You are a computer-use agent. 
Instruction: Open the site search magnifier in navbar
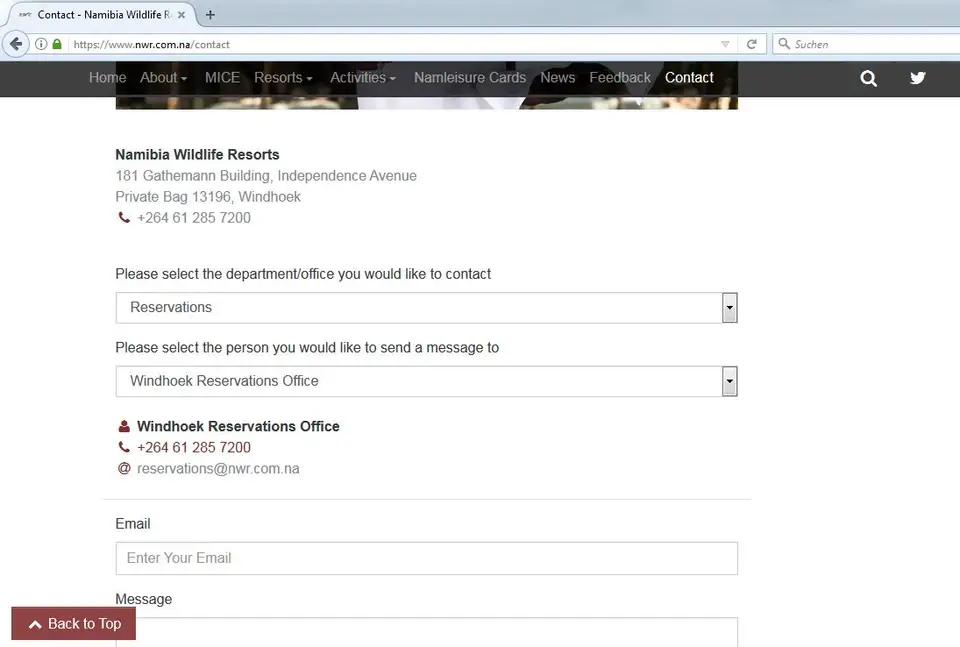click(868, 78)
